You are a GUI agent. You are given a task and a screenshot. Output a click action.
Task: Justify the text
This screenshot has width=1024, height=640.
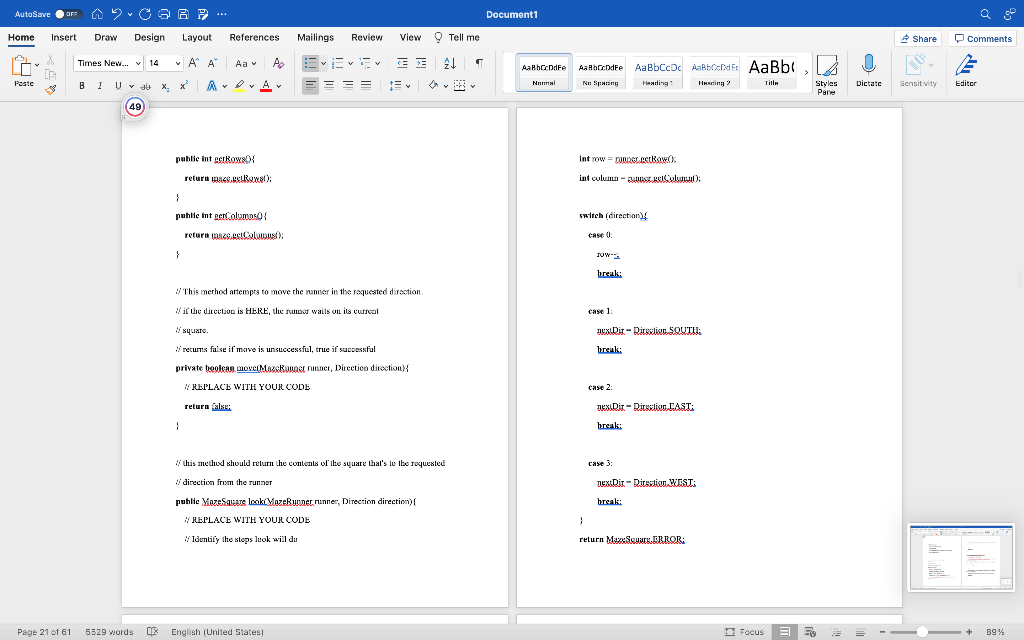[366, 86]
